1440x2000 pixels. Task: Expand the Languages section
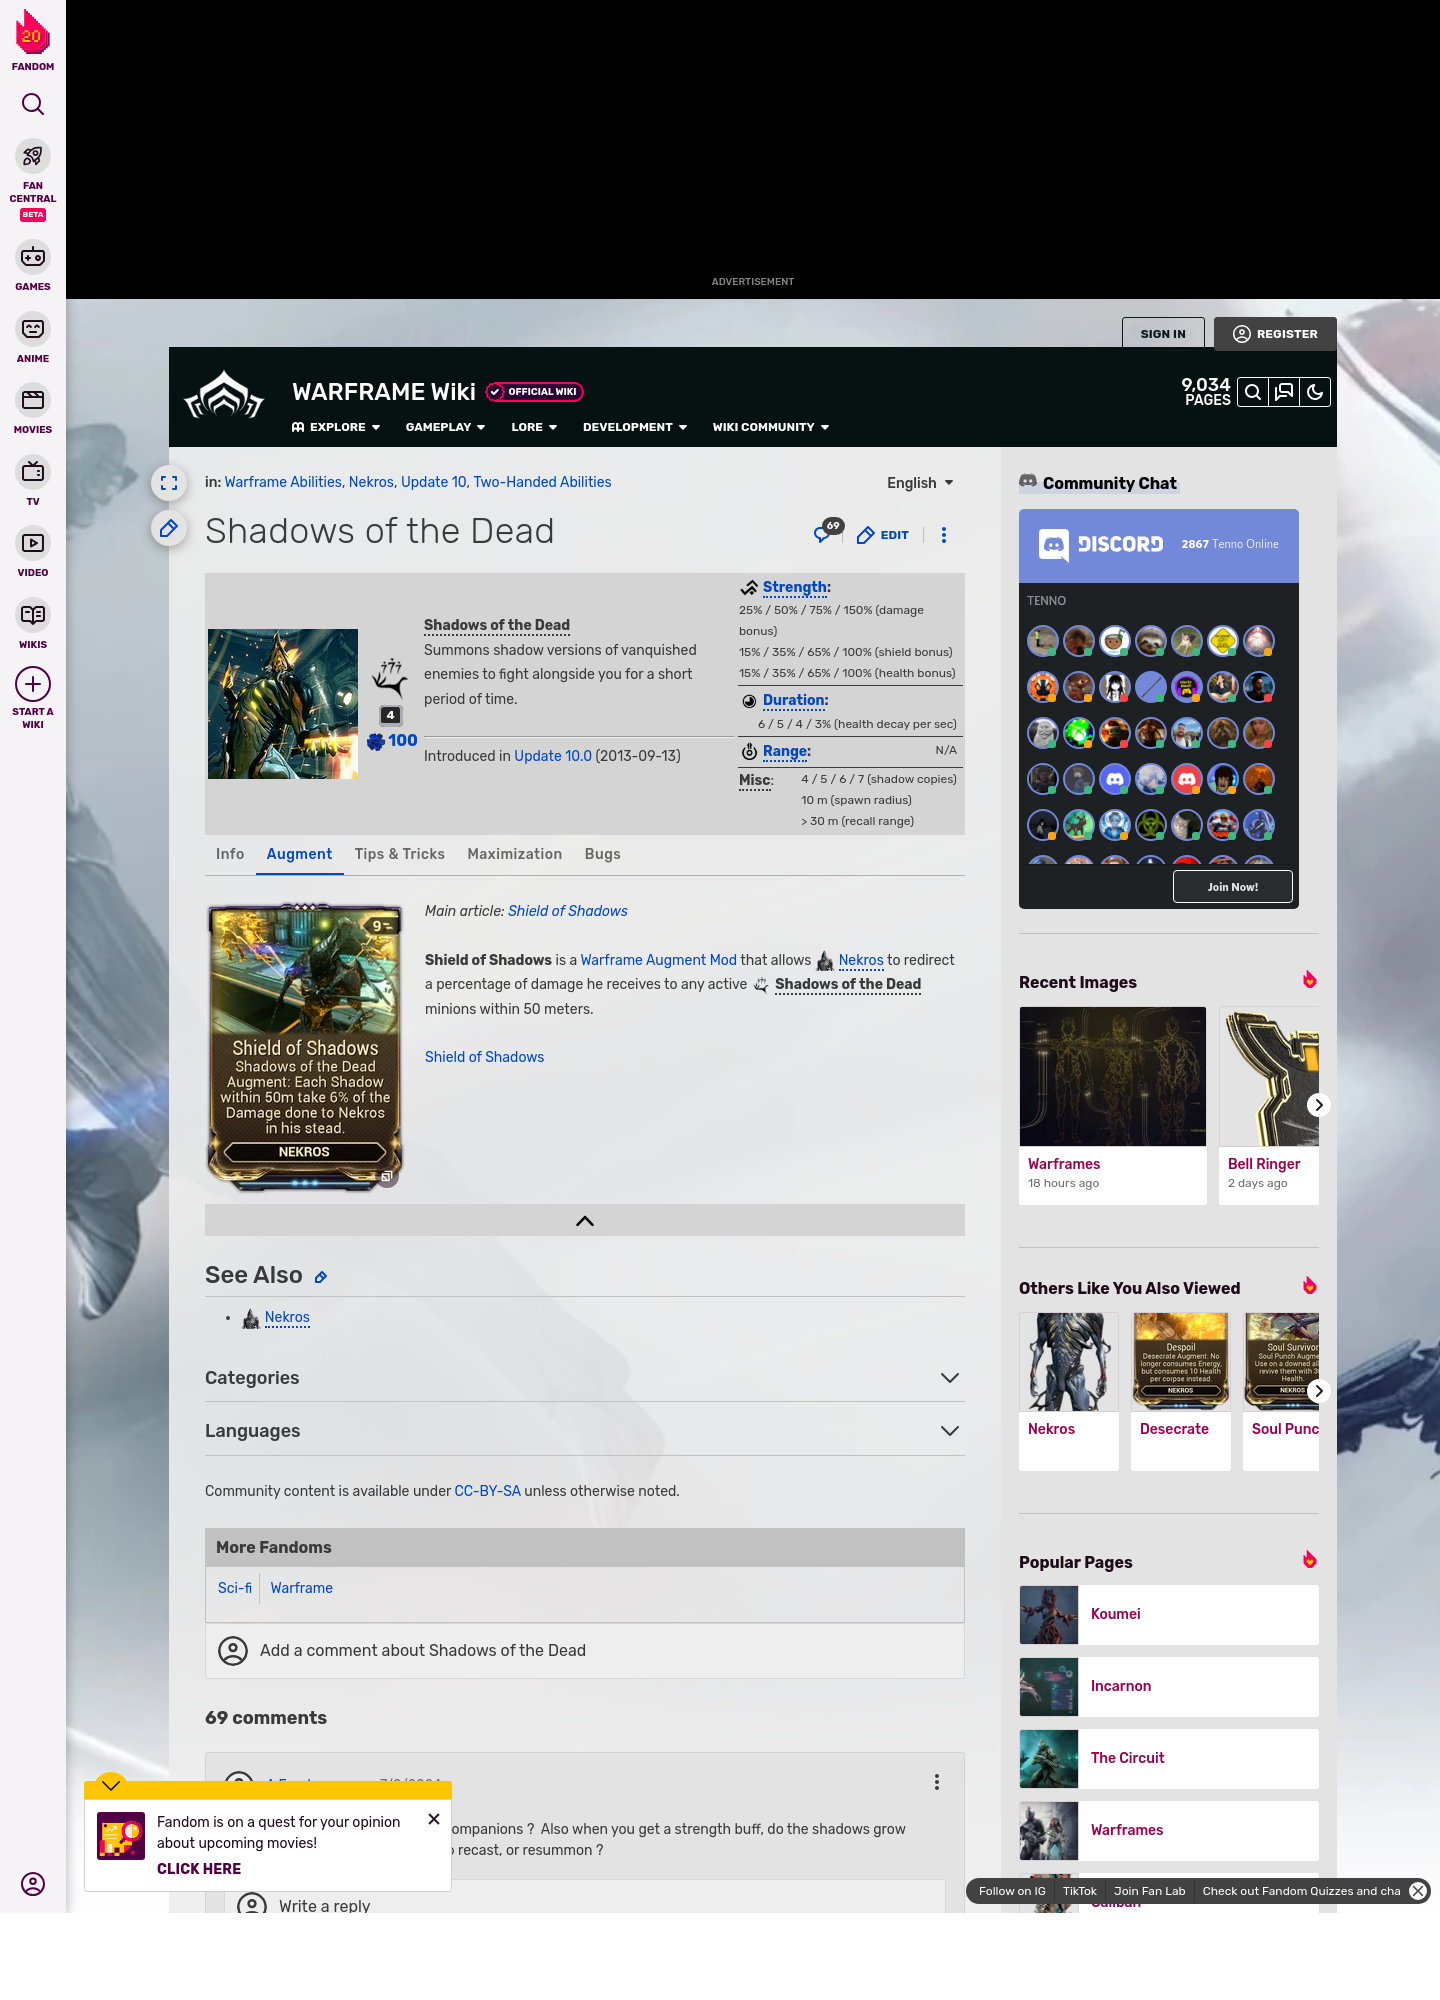click(585, 1431)
